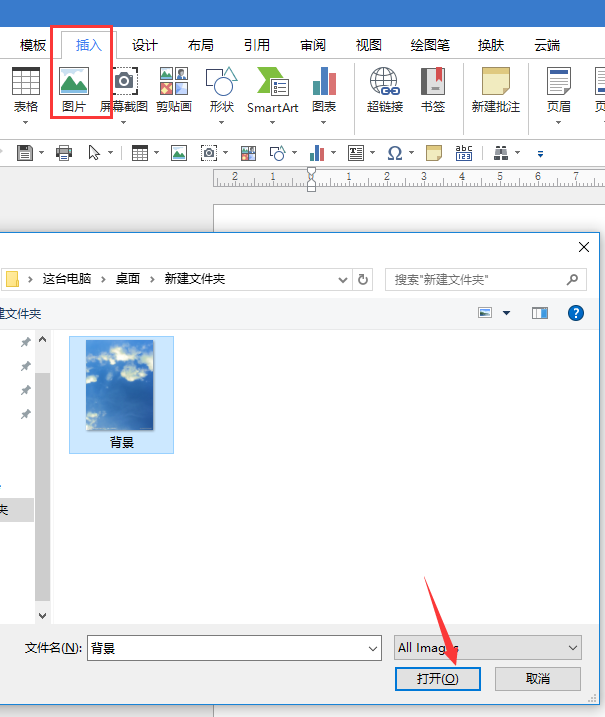Select the 屏幕截图 screenshot tool
Viewport: 605px width, 717px height.
coord(124,91)
